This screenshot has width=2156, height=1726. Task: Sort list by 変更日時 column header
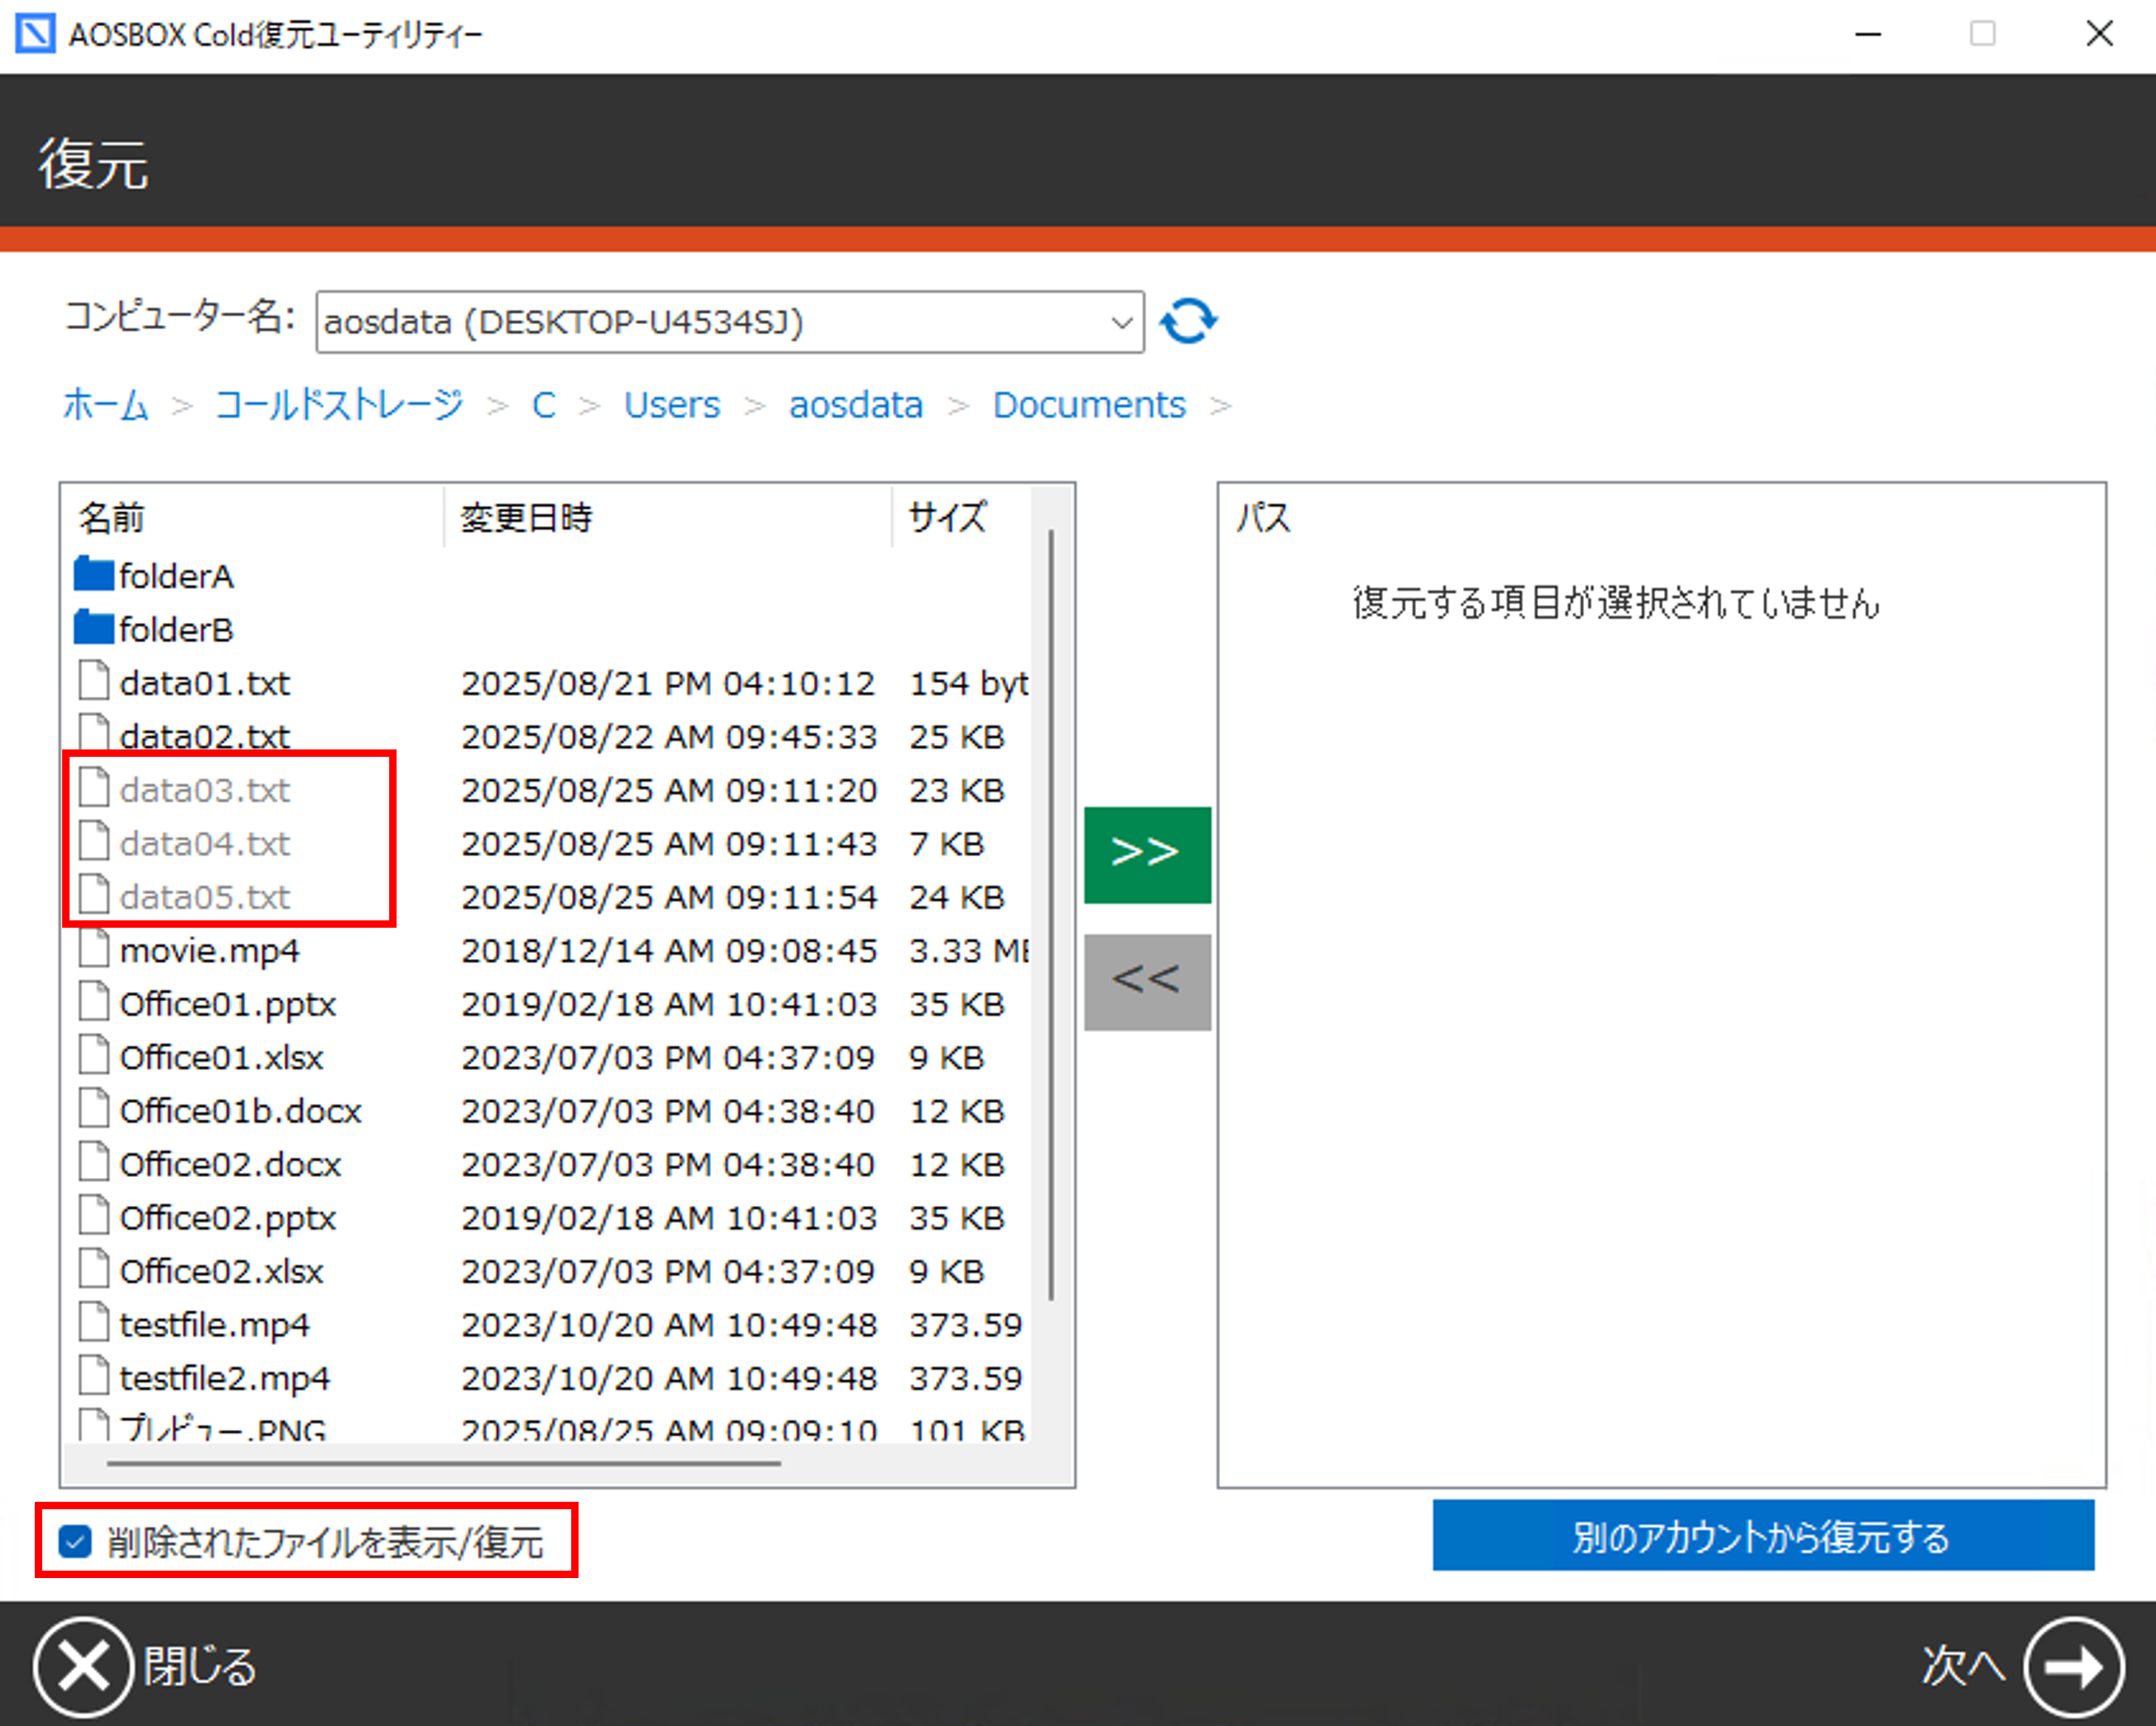tap(527, 517)
